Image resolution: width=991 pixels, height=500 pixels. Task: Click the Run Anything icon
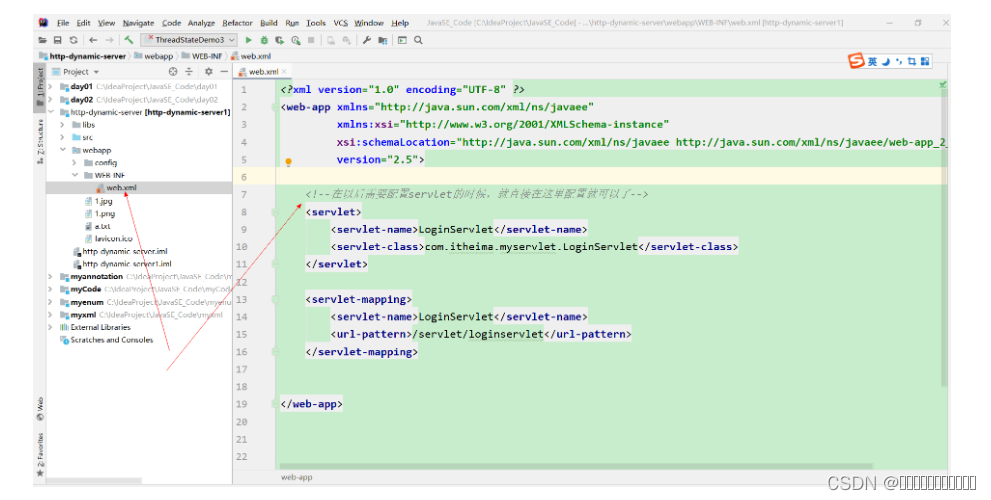(402, 40)
